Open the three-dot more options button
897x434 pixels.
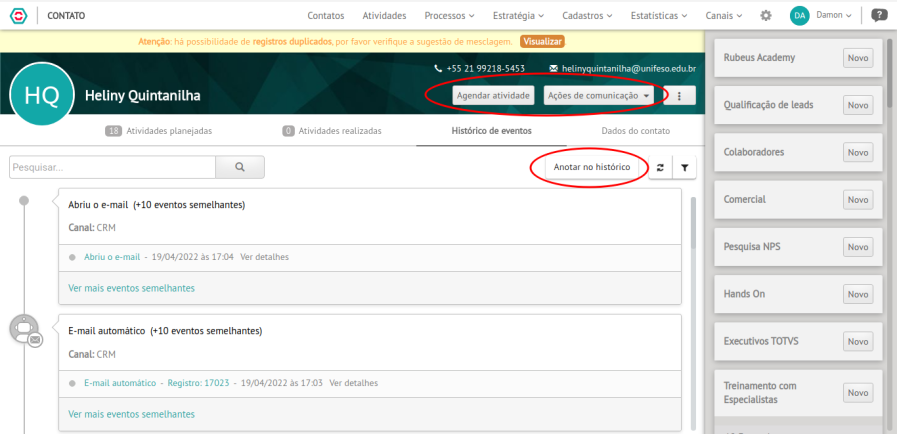680,95
